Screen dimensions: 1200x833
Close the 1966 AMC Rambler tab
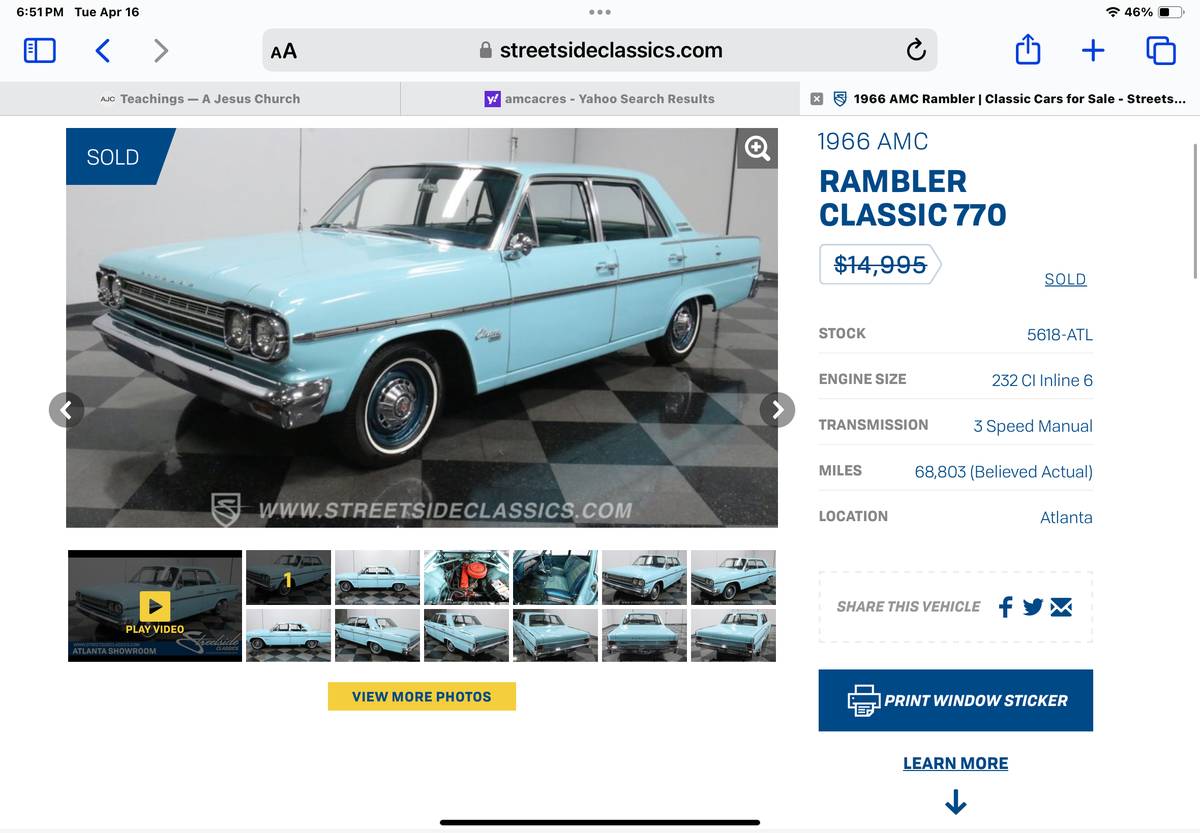click(x=816, y=99)
